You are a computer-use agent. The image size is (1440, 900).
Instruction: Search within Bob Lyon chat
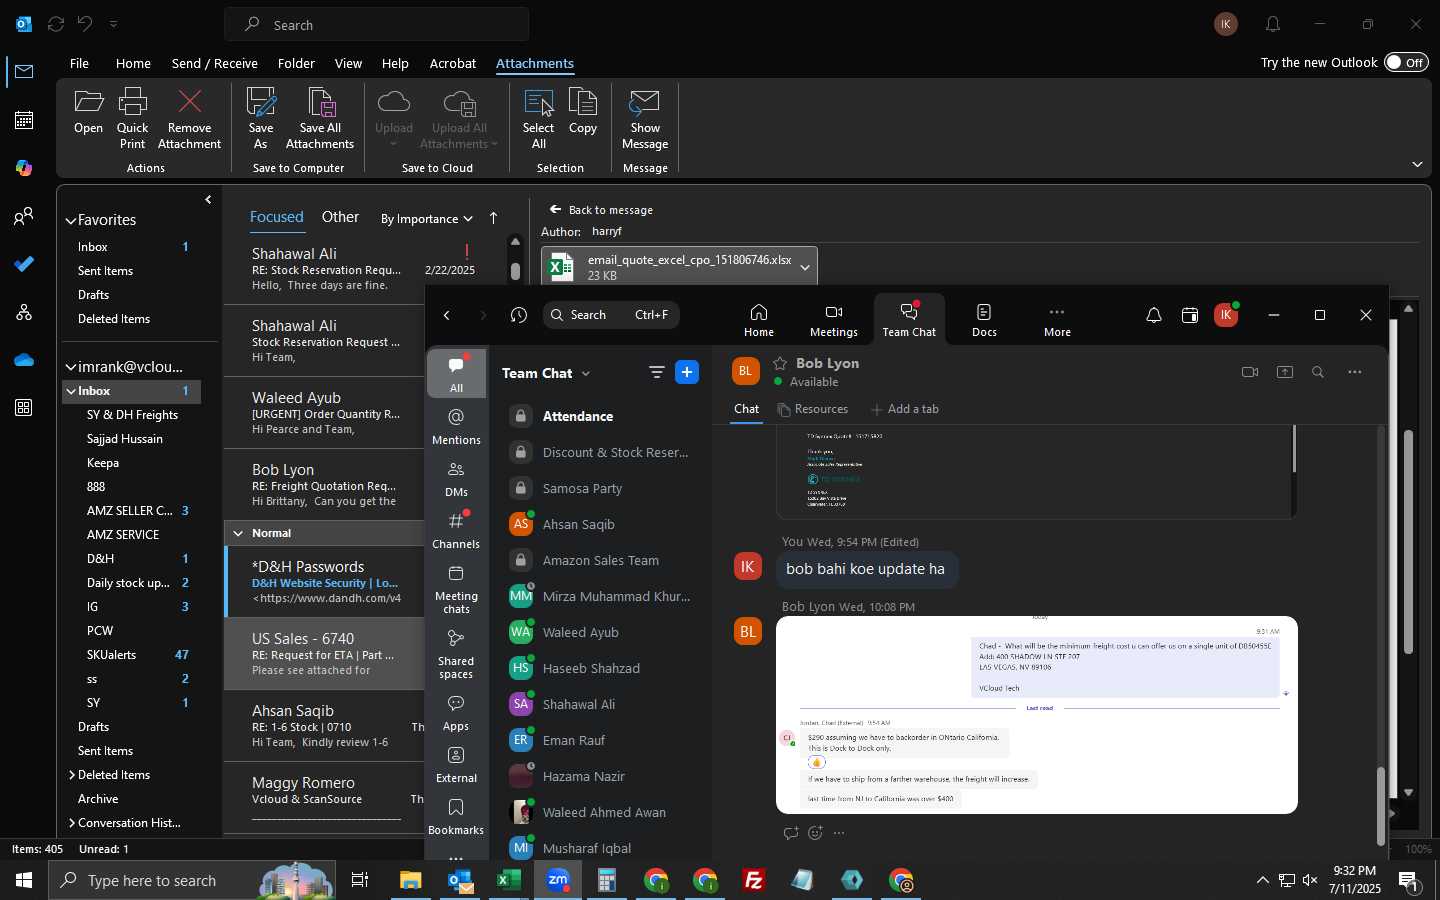pyautogui.click(x=1318, y=372)
